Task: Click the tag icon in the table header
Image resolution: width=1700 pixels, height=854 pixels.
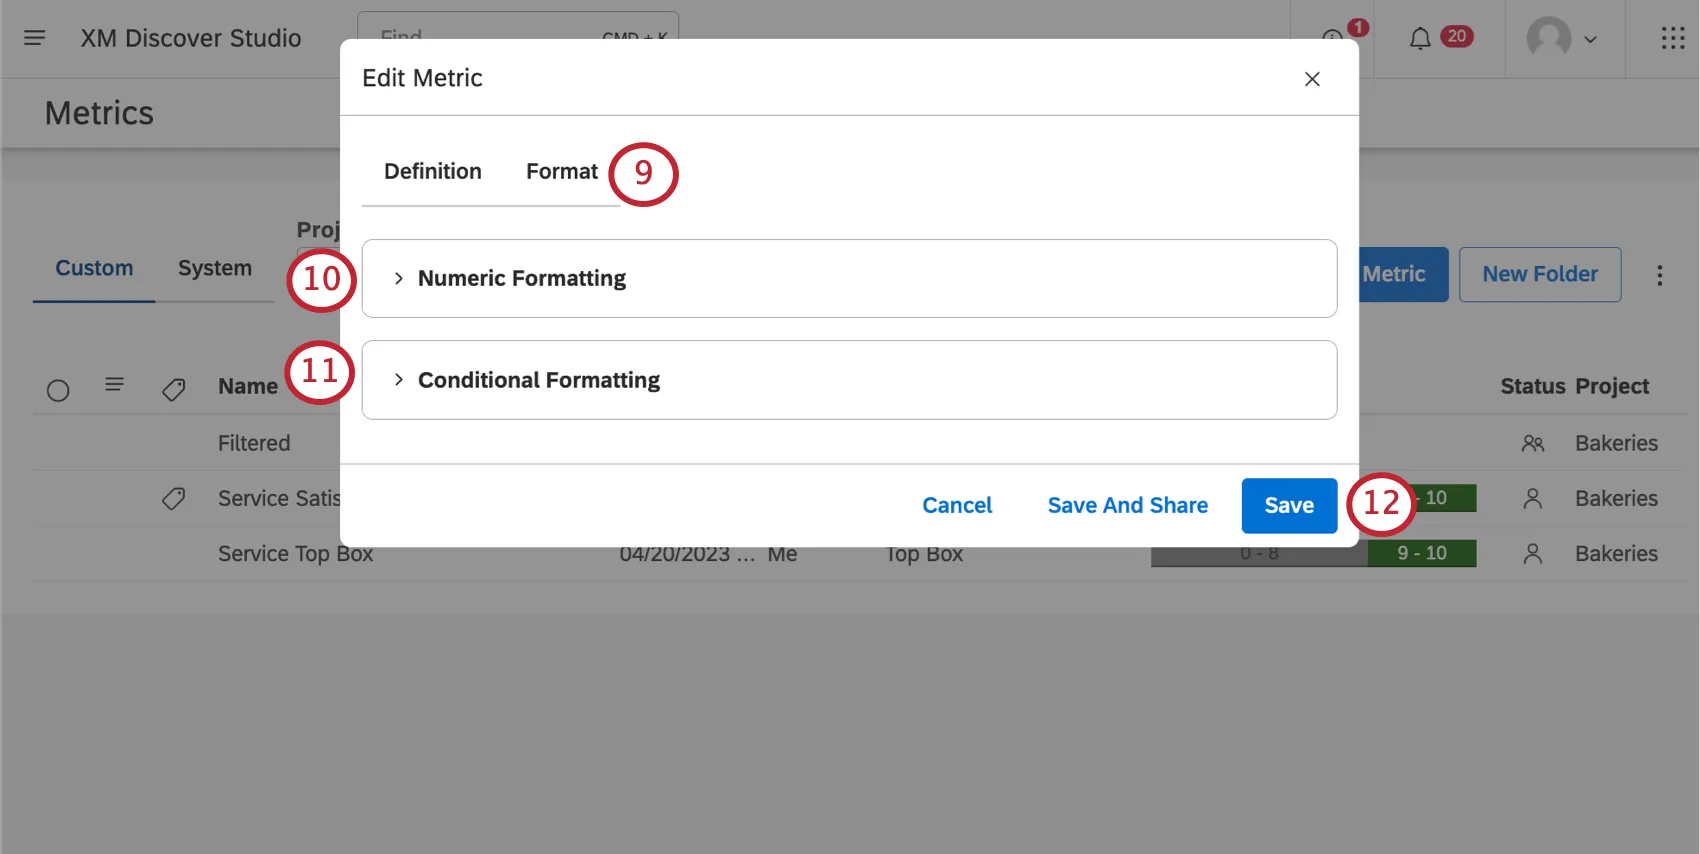Action: [173, 389]
